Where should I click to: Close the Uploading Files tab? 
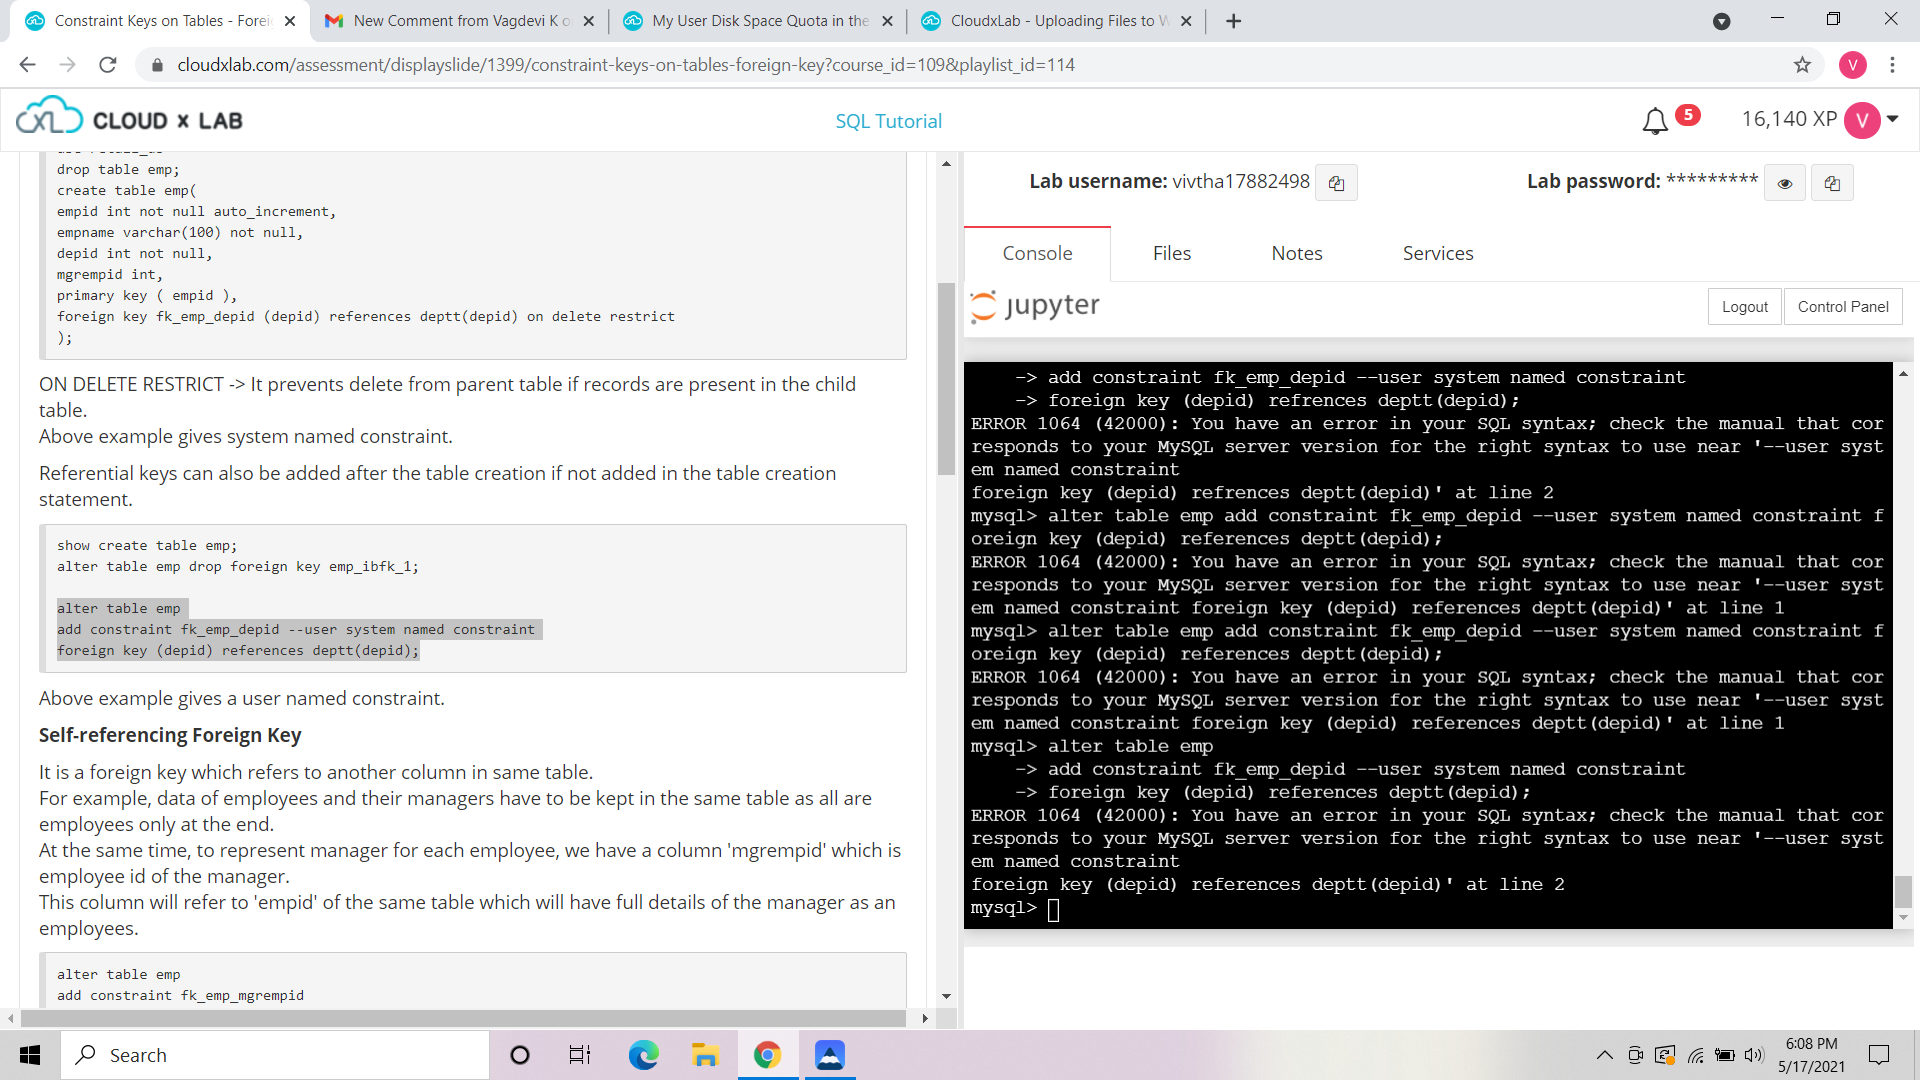[x=1186, y=21]
